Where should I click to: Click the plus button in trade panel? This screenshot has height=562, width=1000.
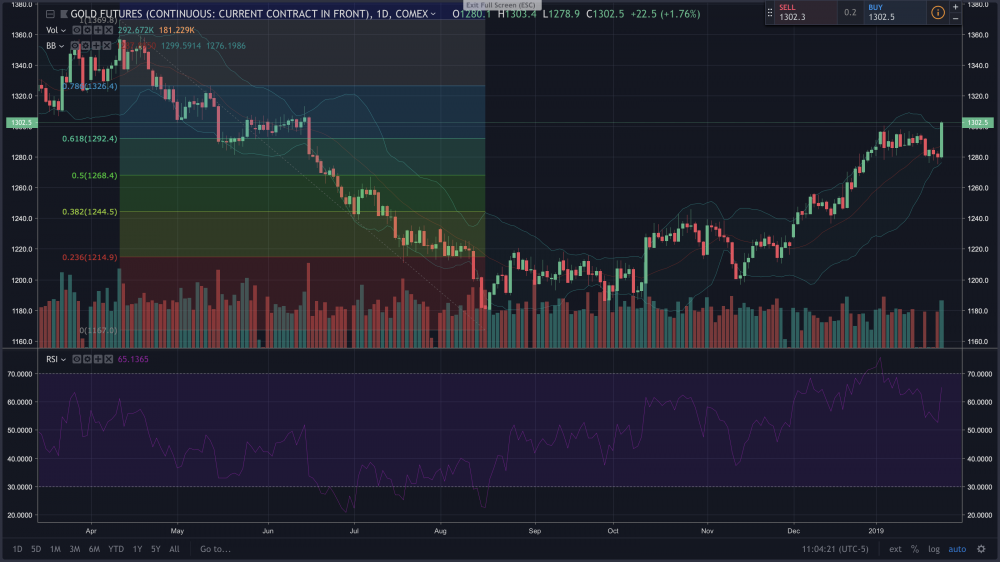tap(956, 6)
